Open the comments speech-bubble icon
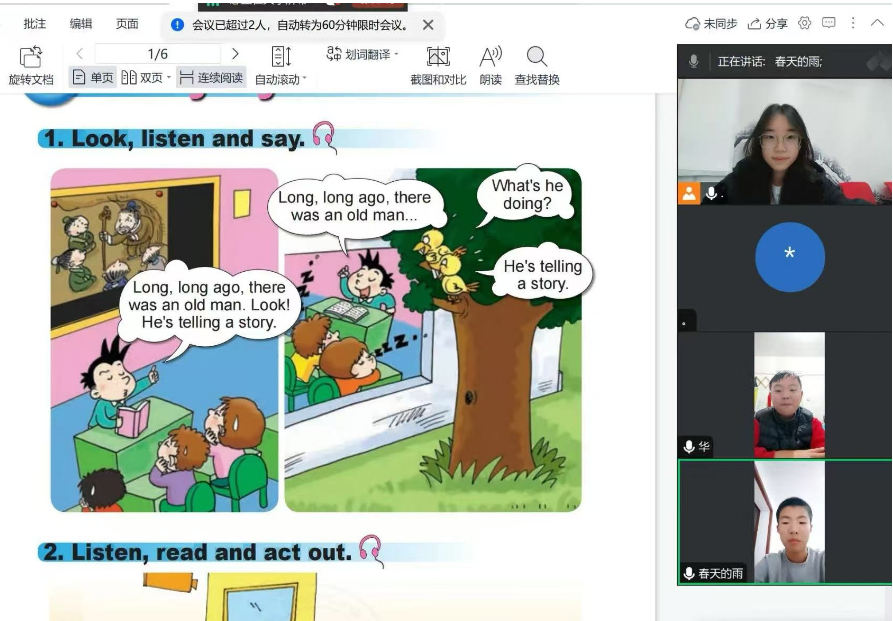The image size is (893, 621). pos(829,23)
